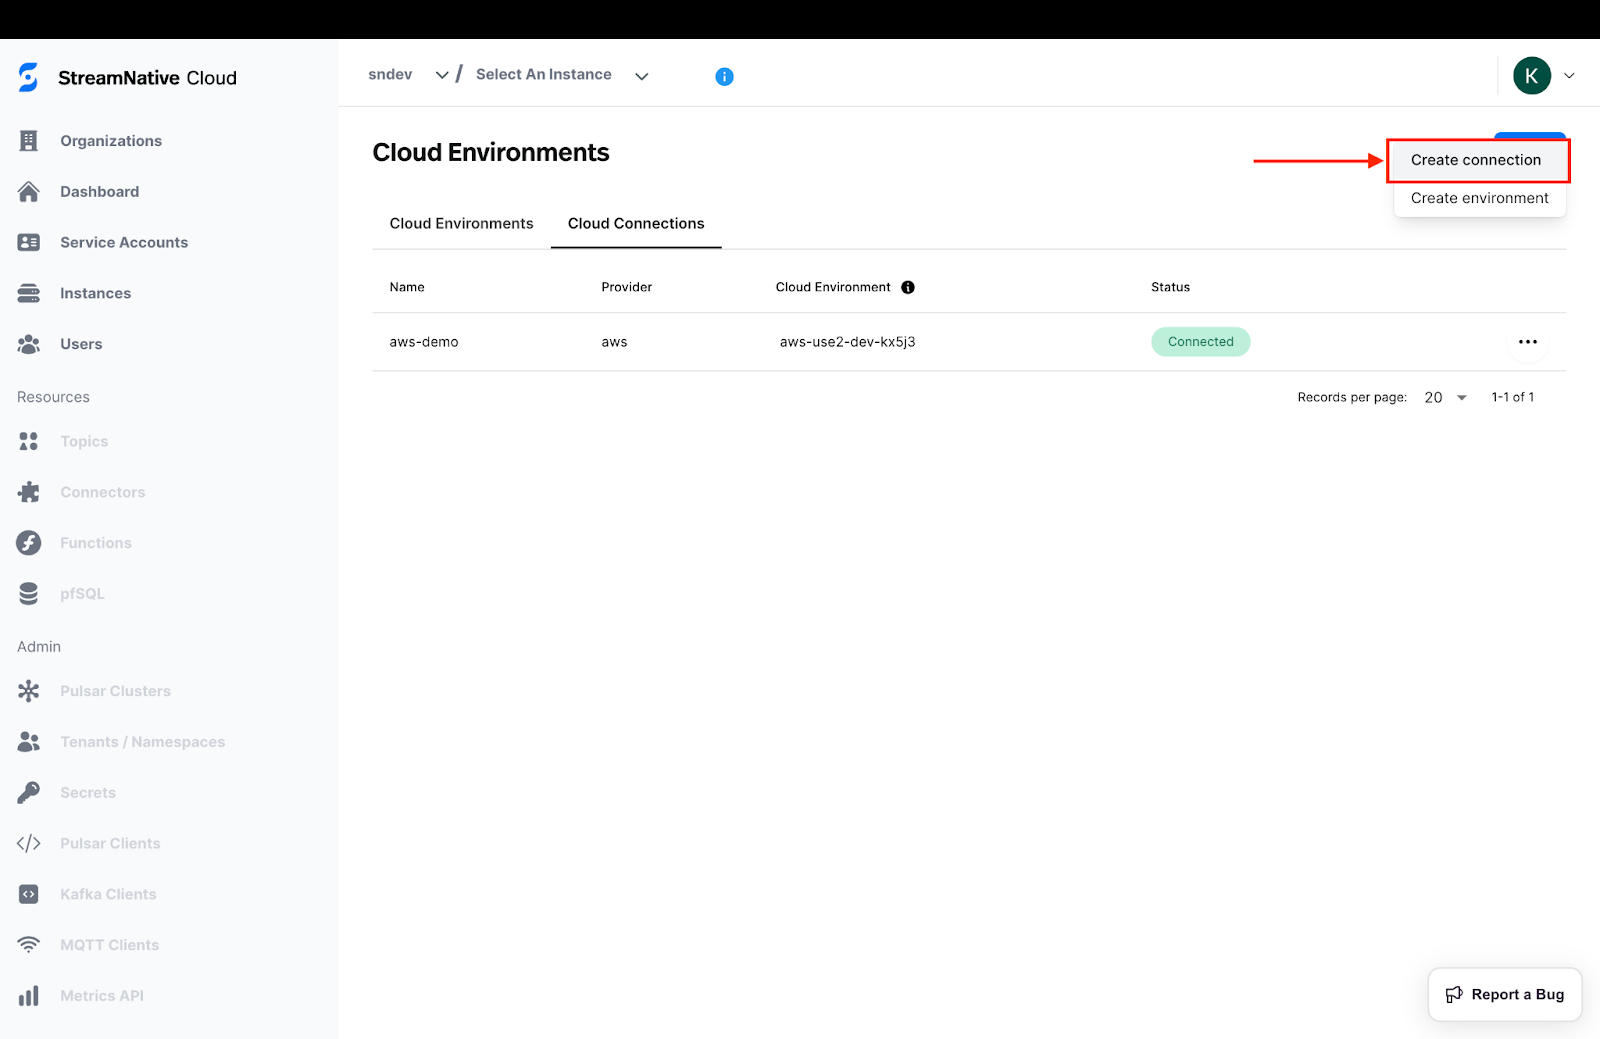This screenshot has height=1039, width=1600.
Task: Expand the sndev organization dropdown
Action: pyautogui.click(x=441, y=75)
